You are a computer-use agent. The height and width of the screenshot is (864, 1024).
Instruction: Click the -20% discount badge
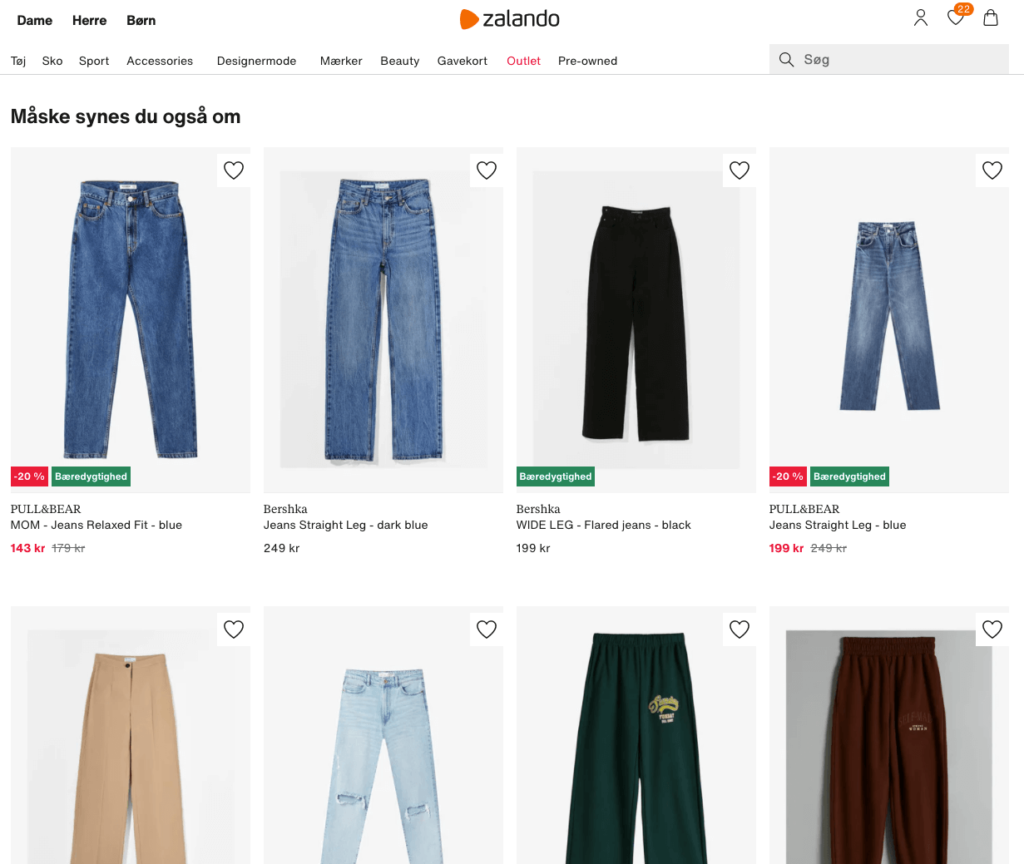29,476
